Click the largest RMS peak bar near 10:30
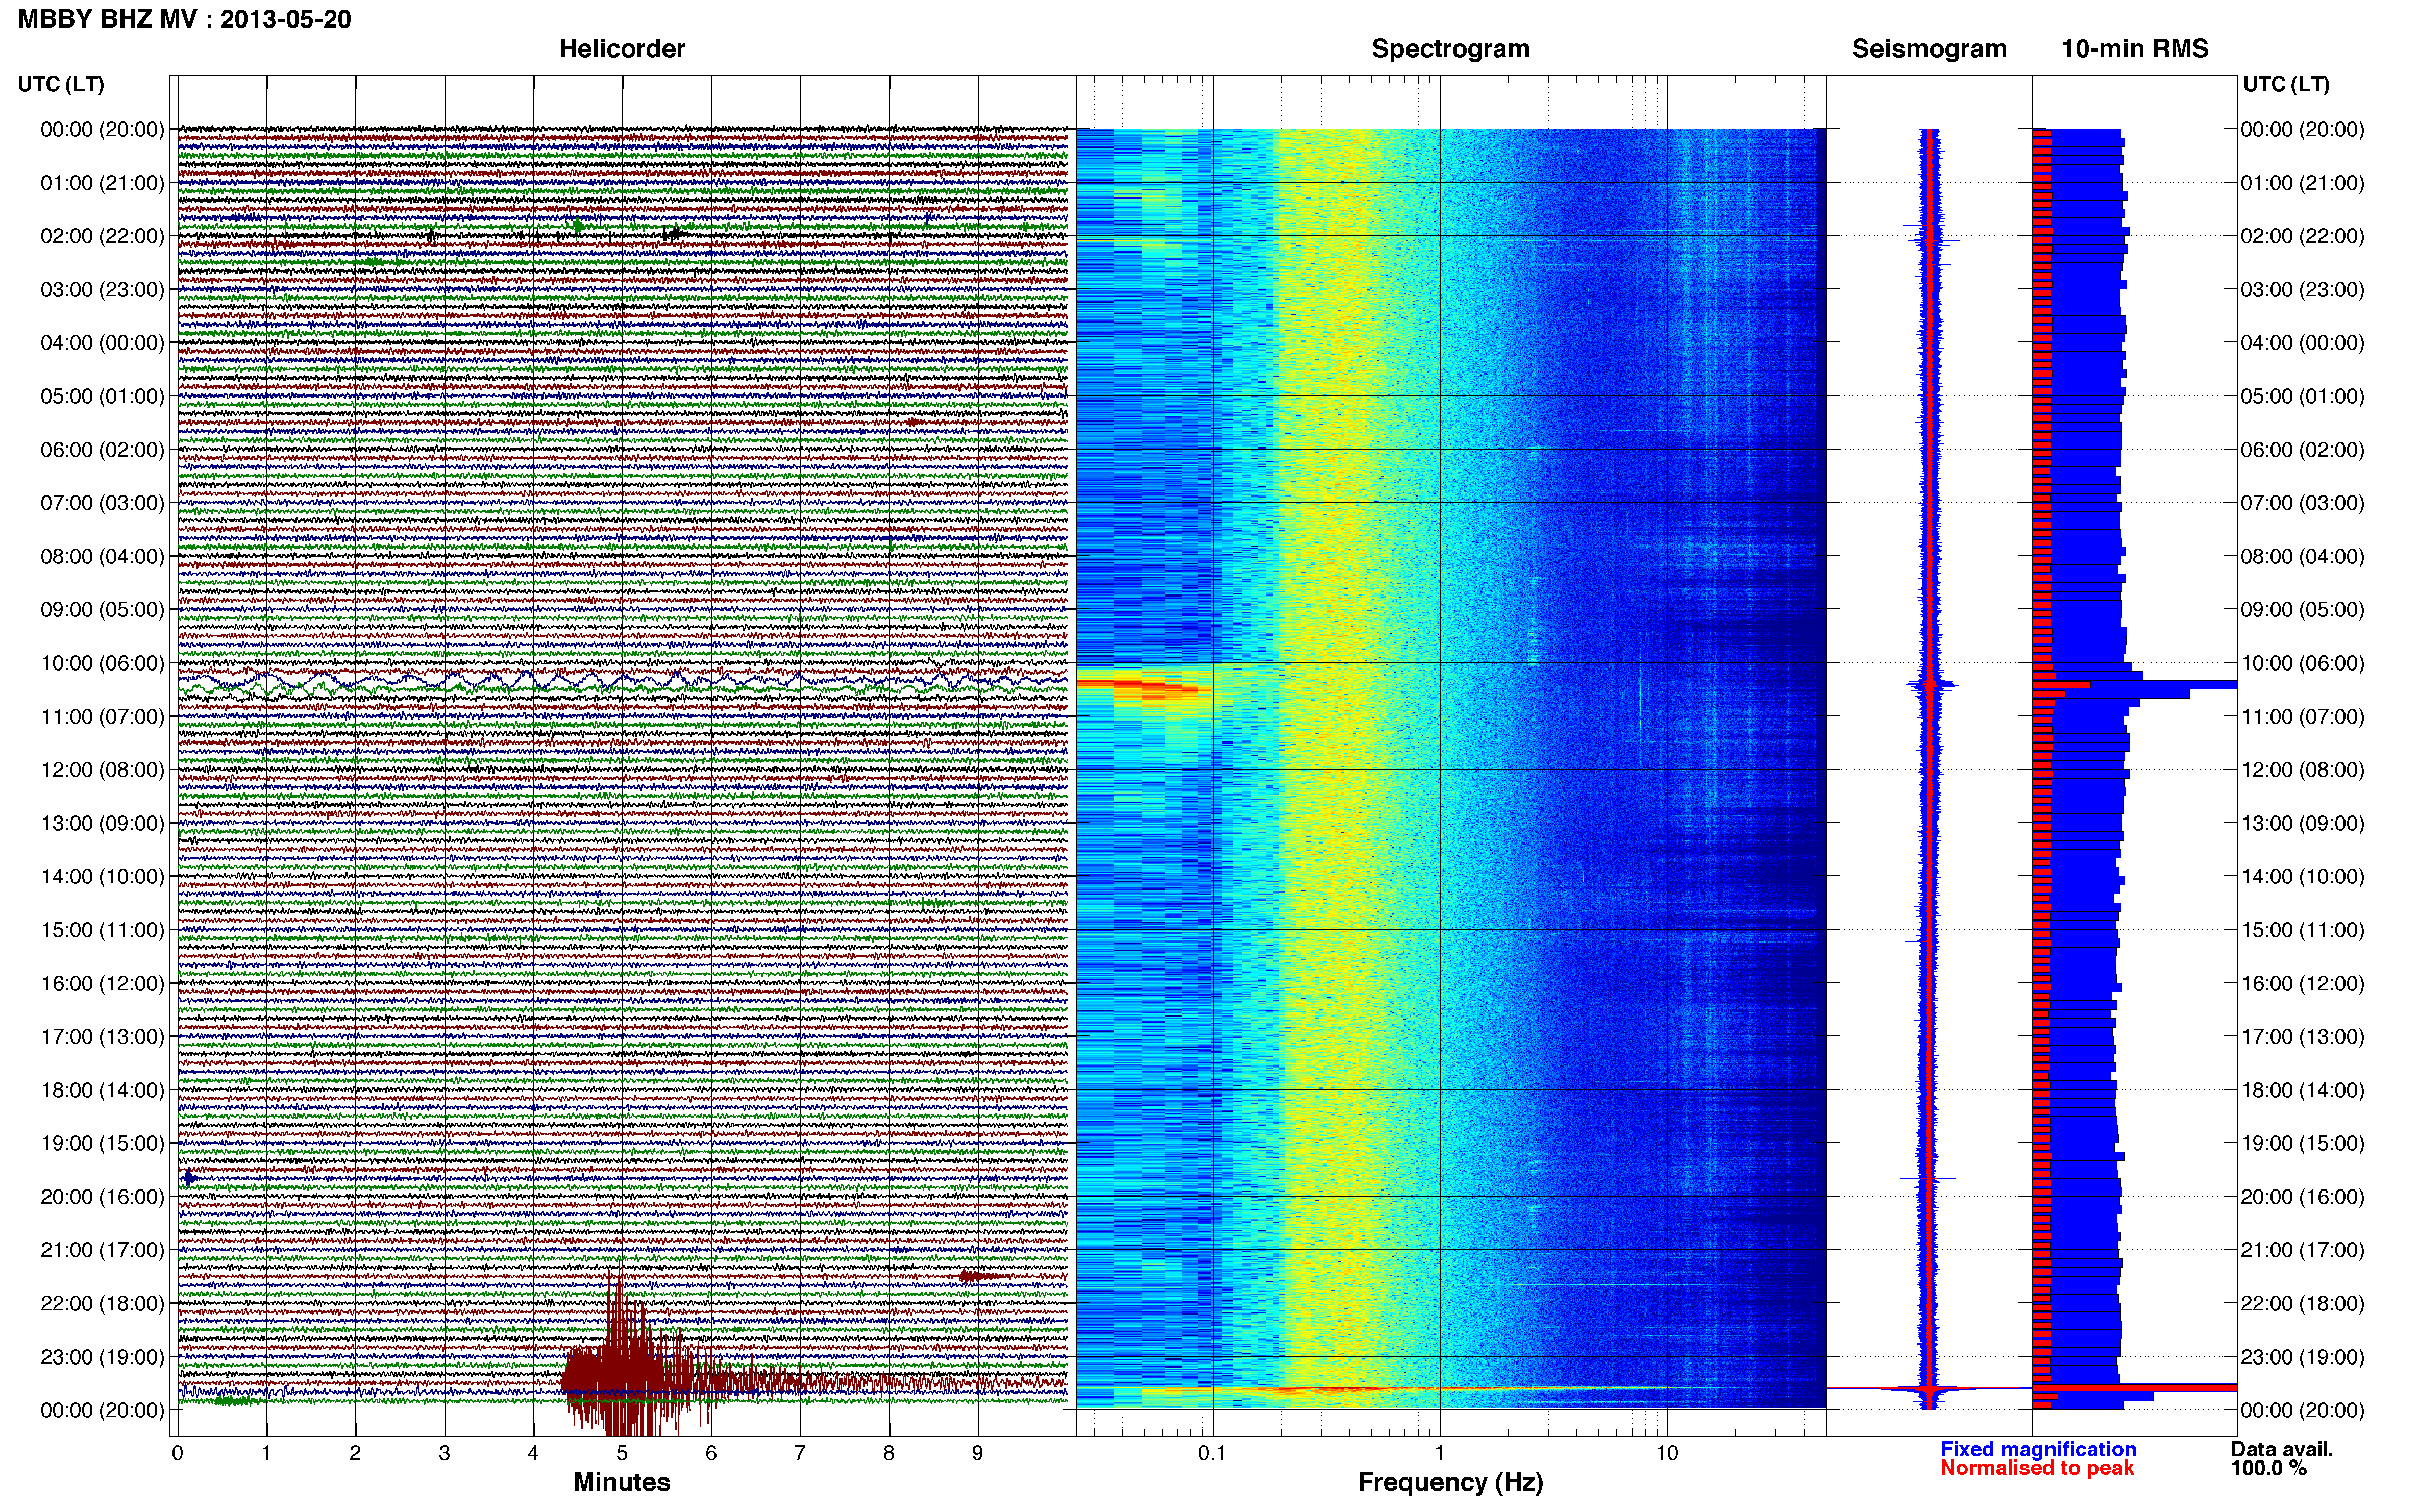 [2135, 685]
